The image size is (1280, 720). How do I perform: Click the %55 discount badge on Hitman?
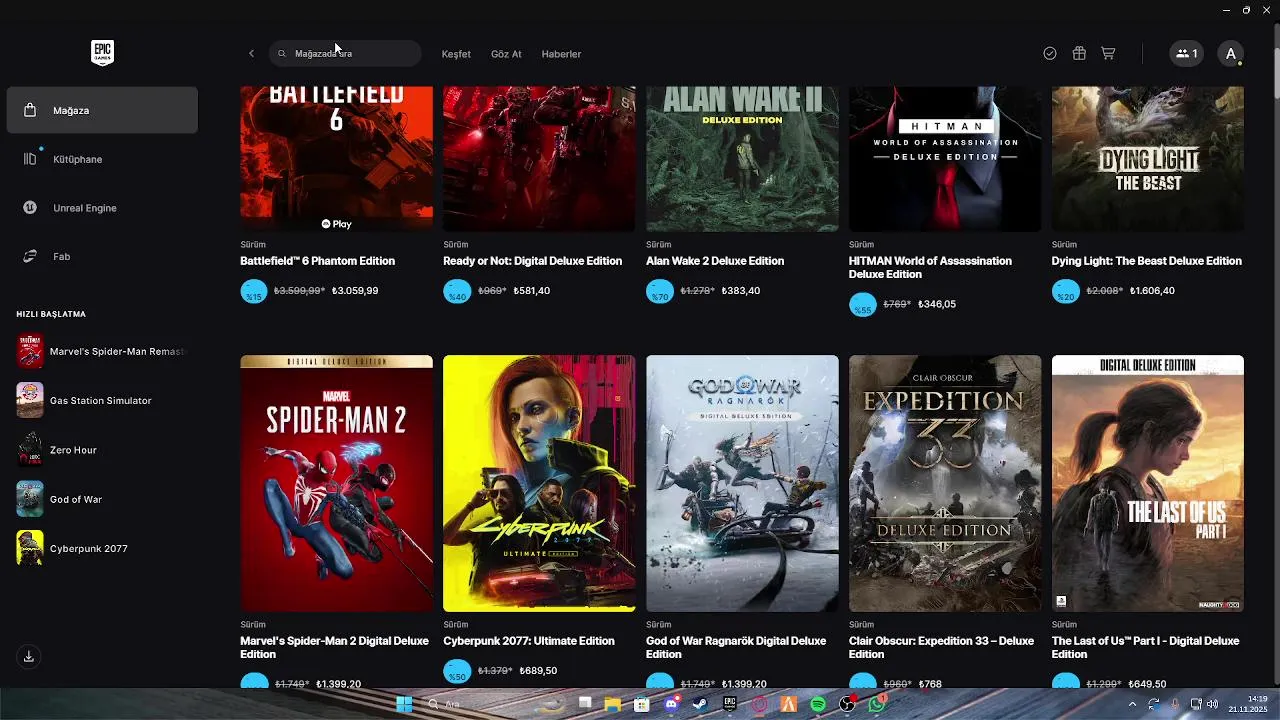click(x=863, y=305)
